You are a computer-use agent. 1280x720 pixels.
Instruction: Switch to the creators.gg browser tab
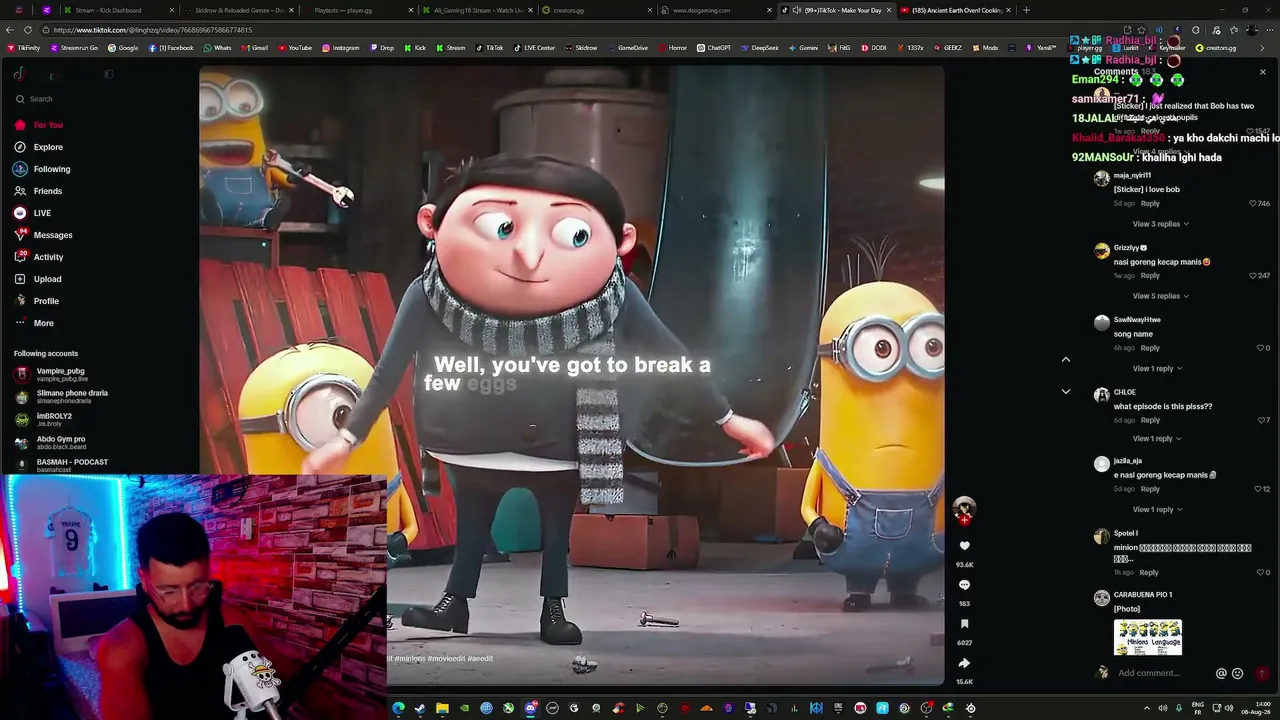point(595,10)
